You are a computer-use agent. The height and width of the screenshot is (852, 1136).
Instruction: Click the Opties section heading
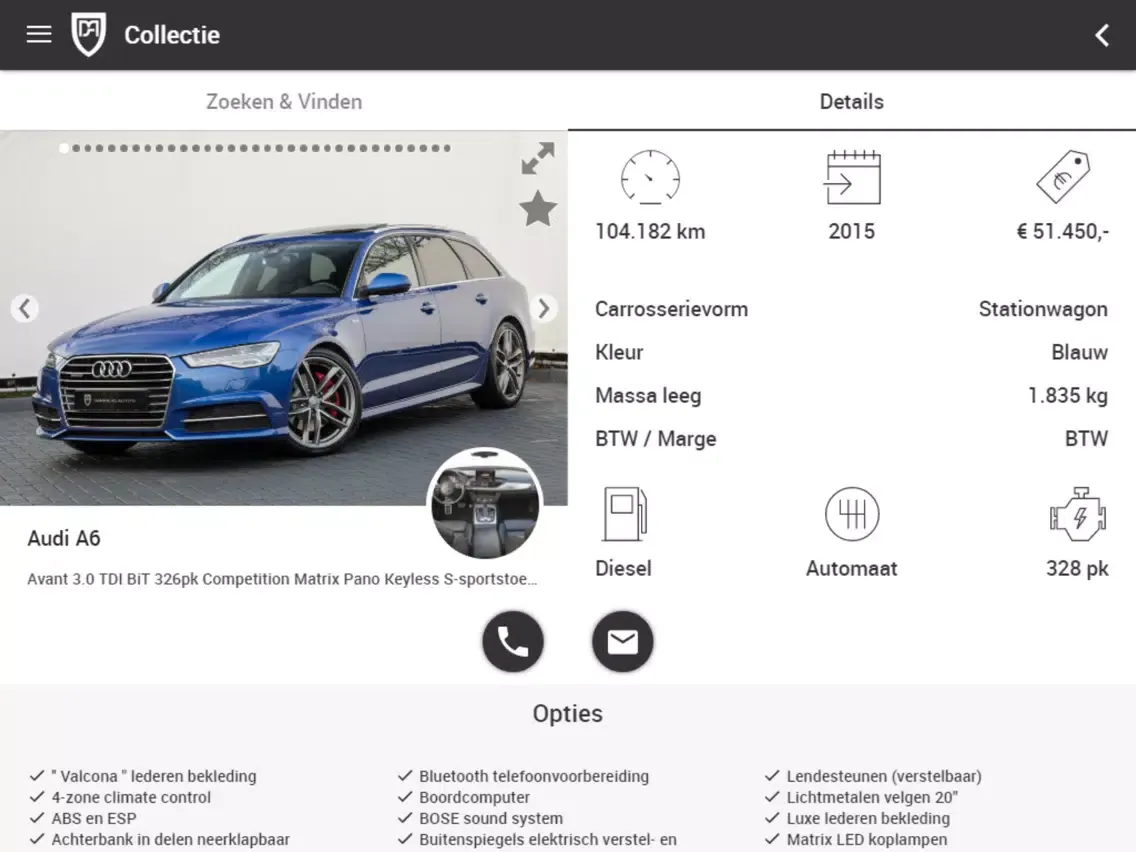tap(568, 714)
